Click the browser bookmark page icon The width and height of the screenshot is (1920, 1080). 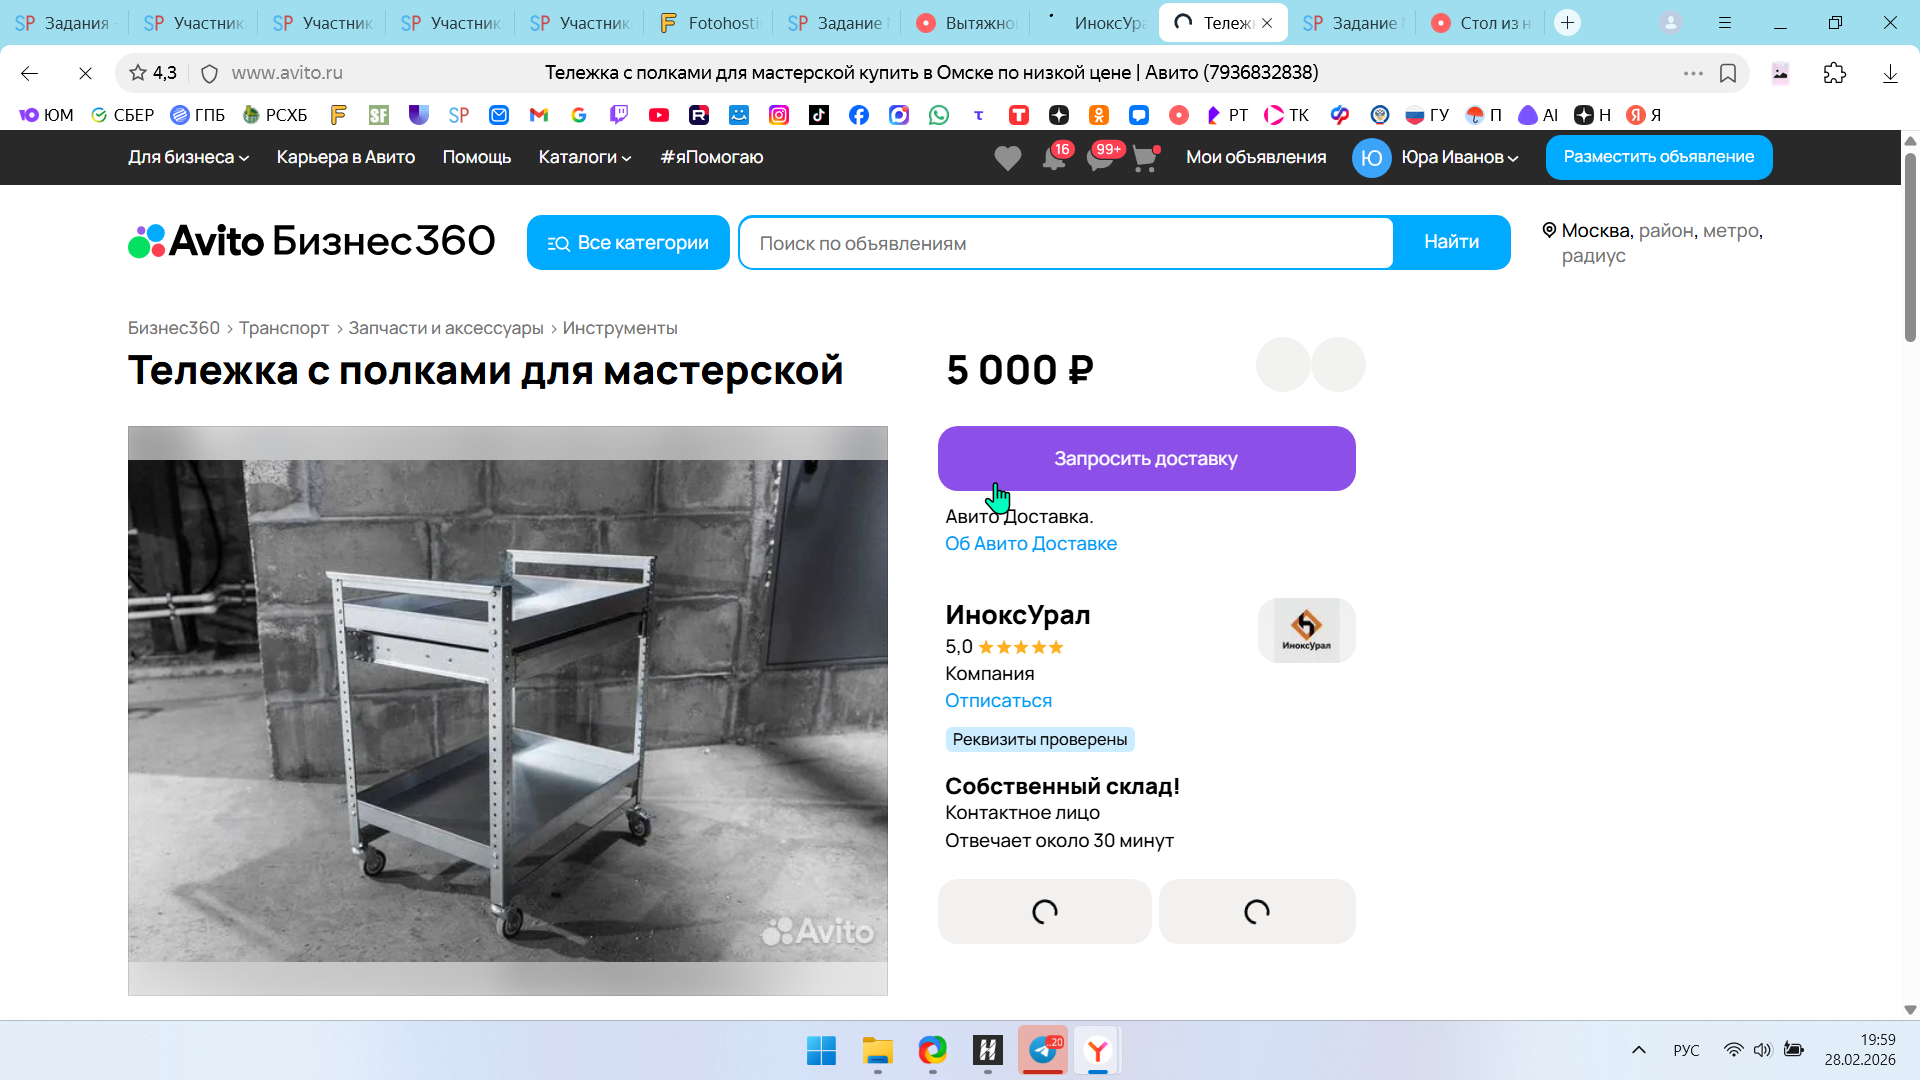(x=1728, y=73)
